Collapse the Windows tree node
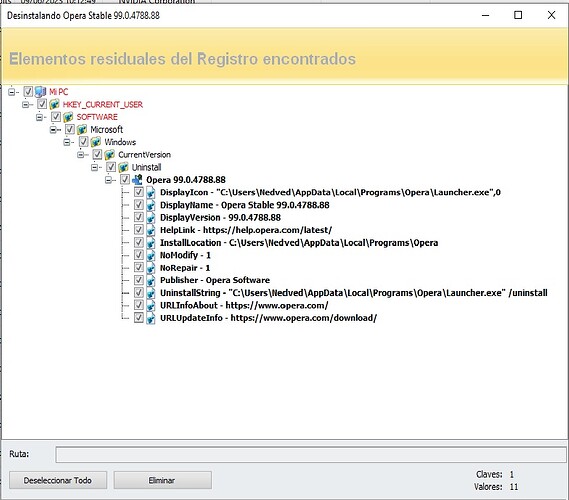The width and height of the screenshot is (569, 500). pos(67,142)
